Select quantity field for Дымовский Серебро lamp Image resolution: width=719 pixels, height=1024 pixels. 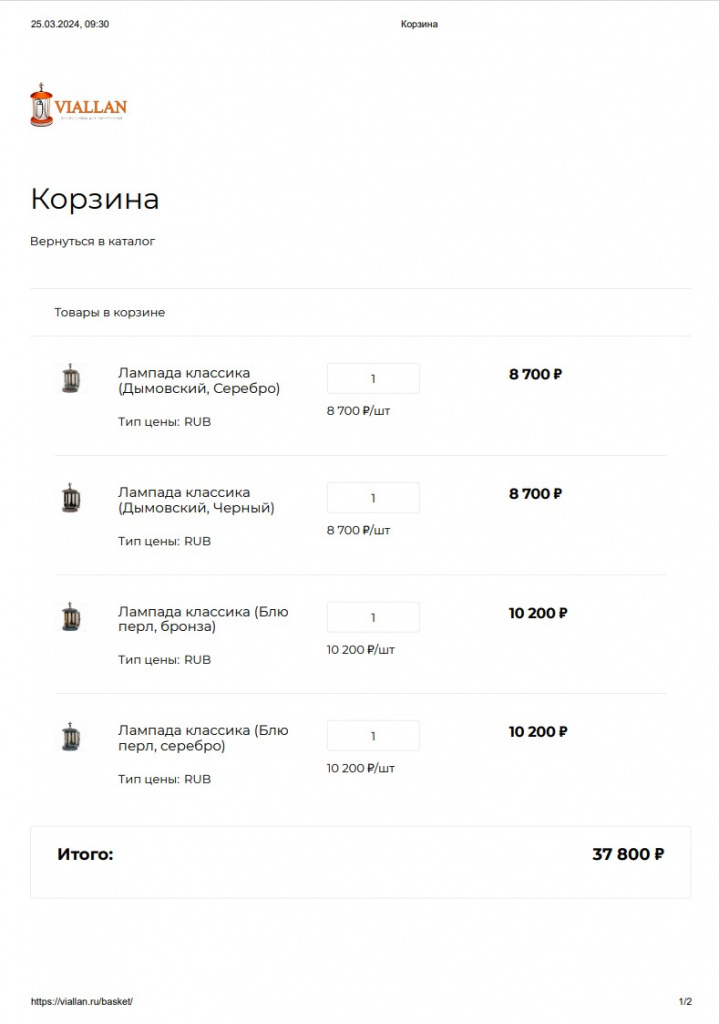[373, 377]
